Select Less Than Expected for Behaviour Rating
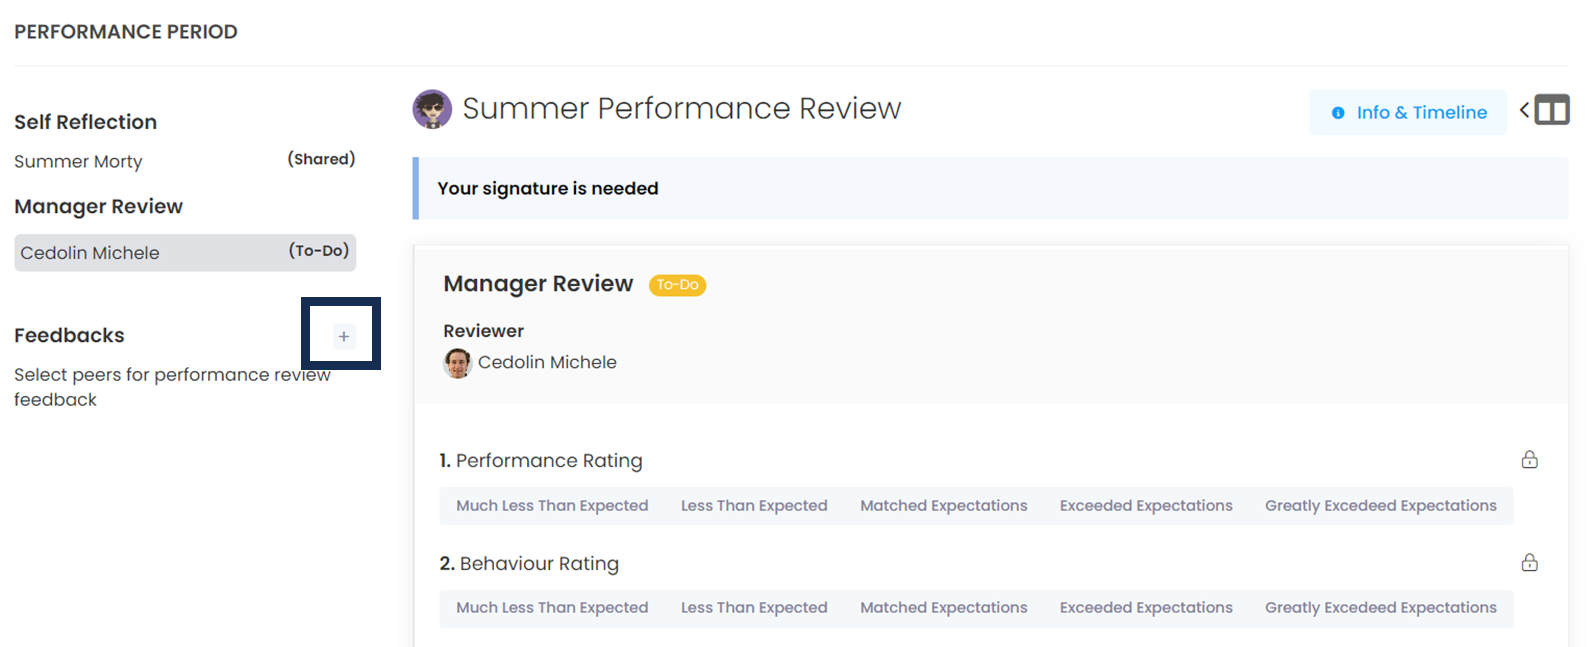The height and width of the screenshot is (647, 1594). click(x=754, y=608)
